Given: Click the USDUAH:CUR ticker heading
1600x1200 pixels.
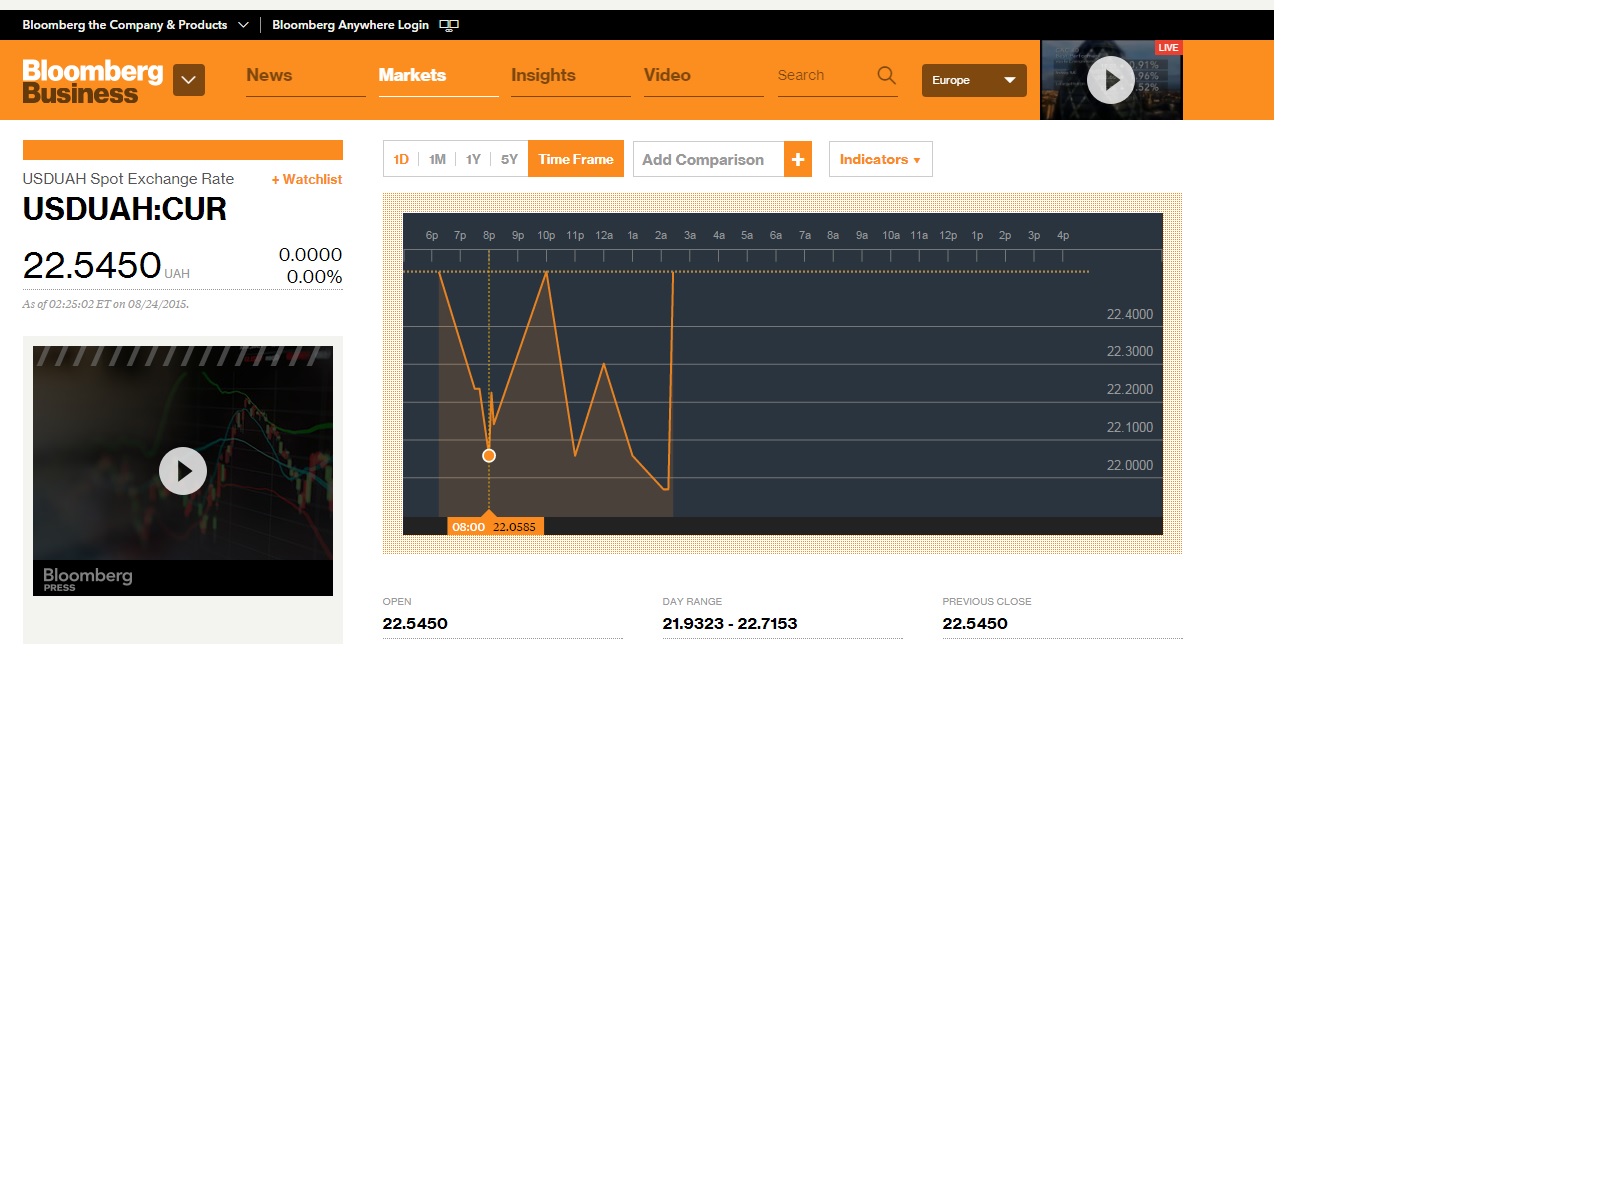Looking at the screenshot, I should 125,210.
